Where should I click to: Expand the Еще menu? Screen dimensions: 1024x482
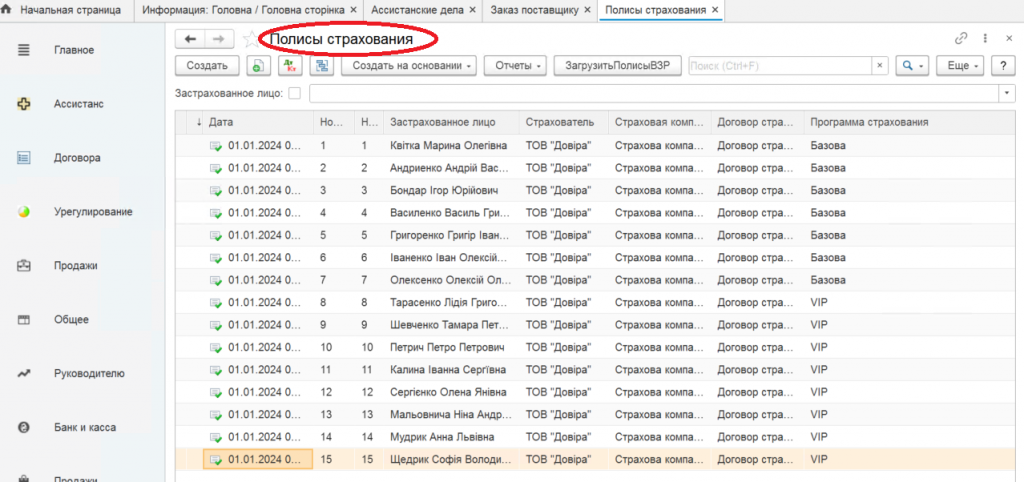(x=960, y=66)
